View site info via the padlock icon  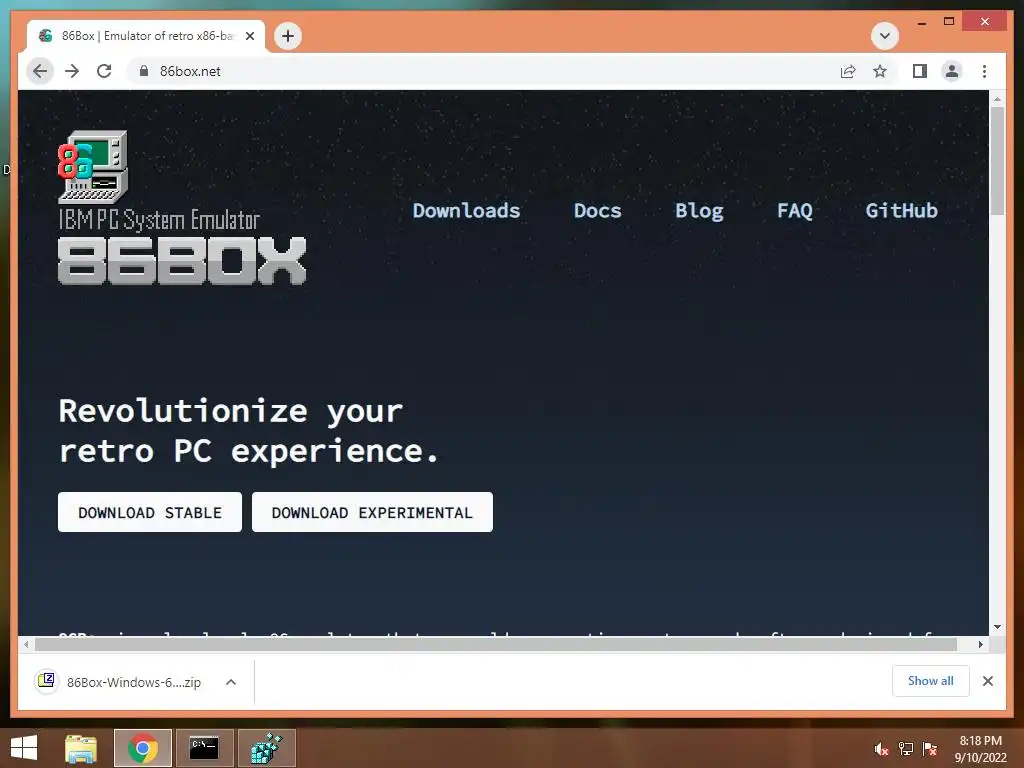[x=144, y=71]
